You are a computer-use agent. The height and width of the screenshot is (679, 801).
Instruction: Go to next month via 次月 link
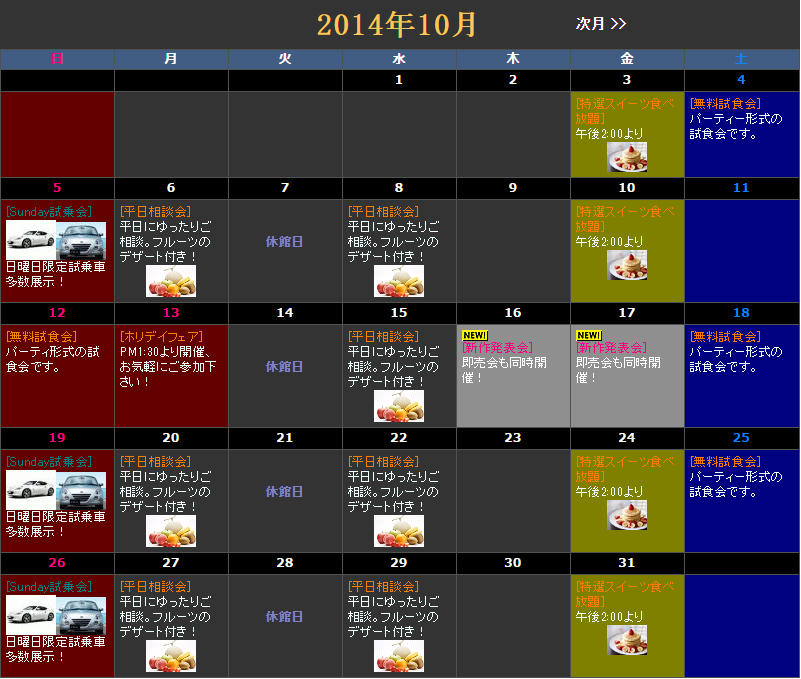pos(600,24)
